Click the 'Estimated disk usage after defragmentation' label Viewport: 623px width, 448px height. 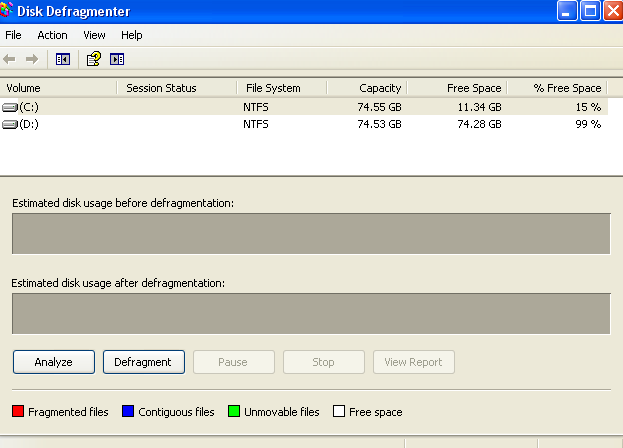[x=118, y=283]
